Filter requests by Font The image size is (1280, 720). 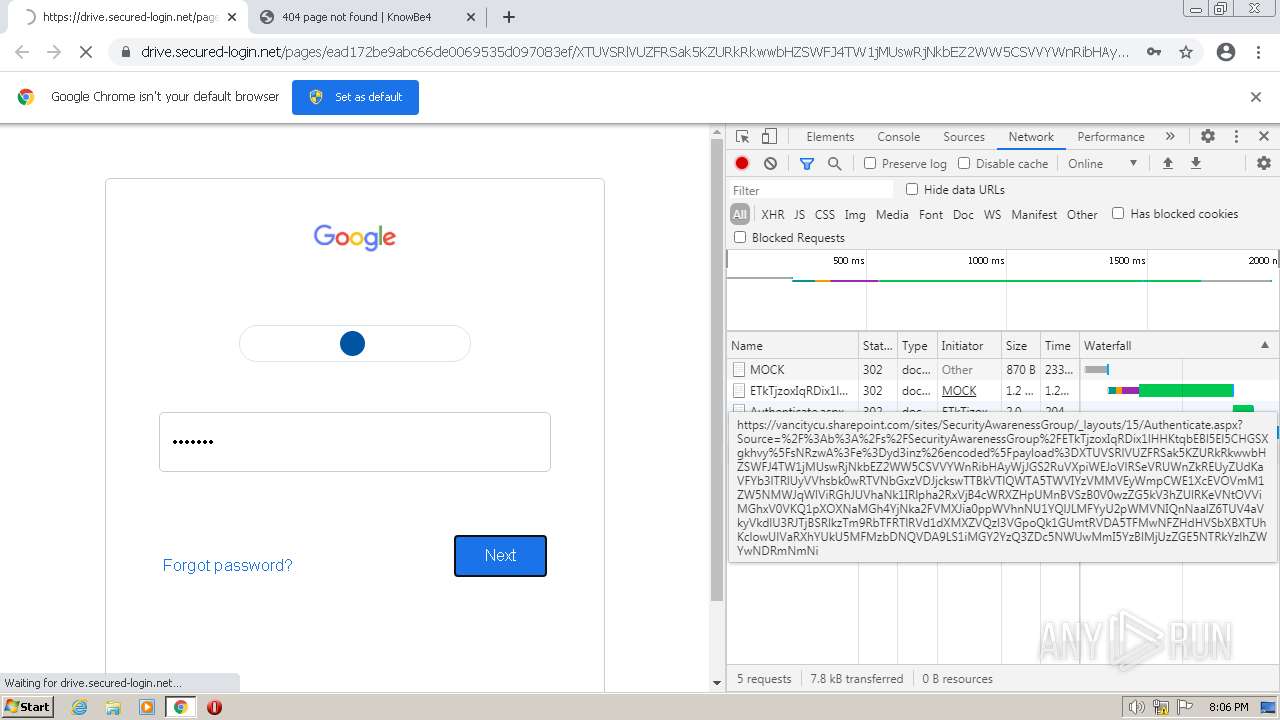(x=930, y=214)
